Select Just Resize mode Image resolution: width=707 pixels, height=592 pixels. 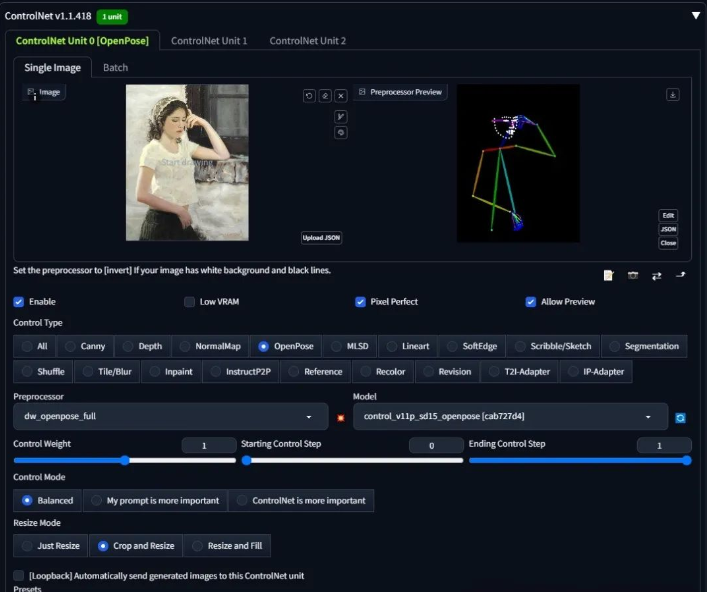[x=50, y=546]
